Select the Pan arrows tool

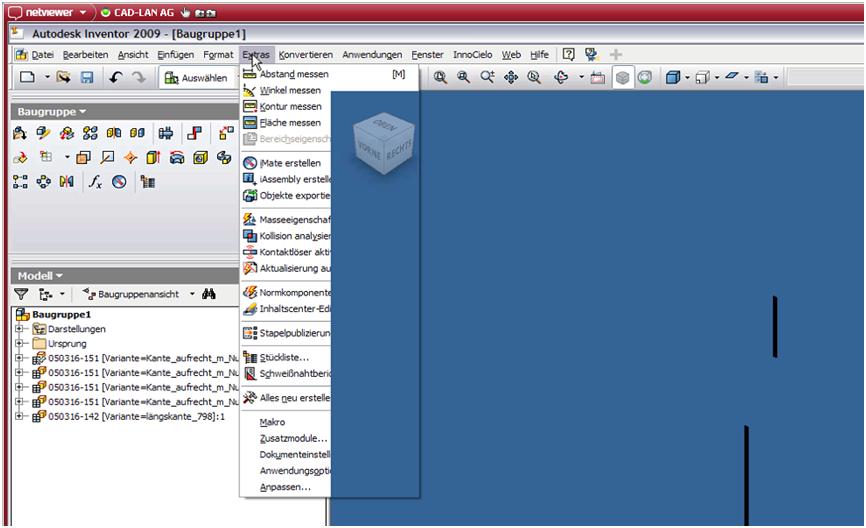[511, 77]
